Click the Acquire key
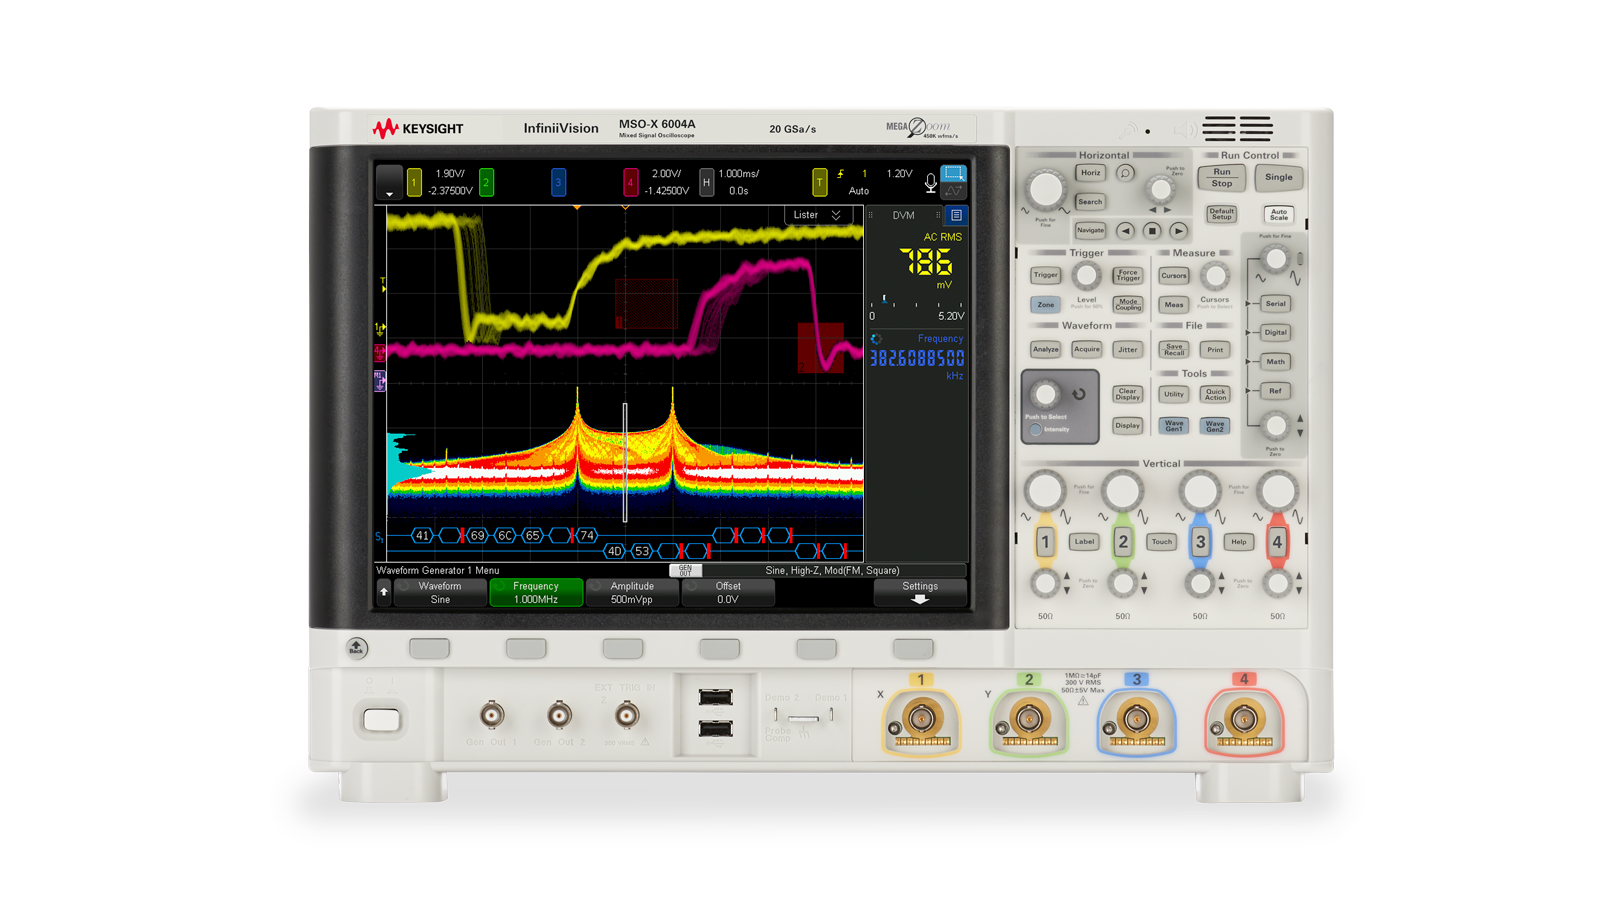 pyautogui.click(x=1086, y=350)
